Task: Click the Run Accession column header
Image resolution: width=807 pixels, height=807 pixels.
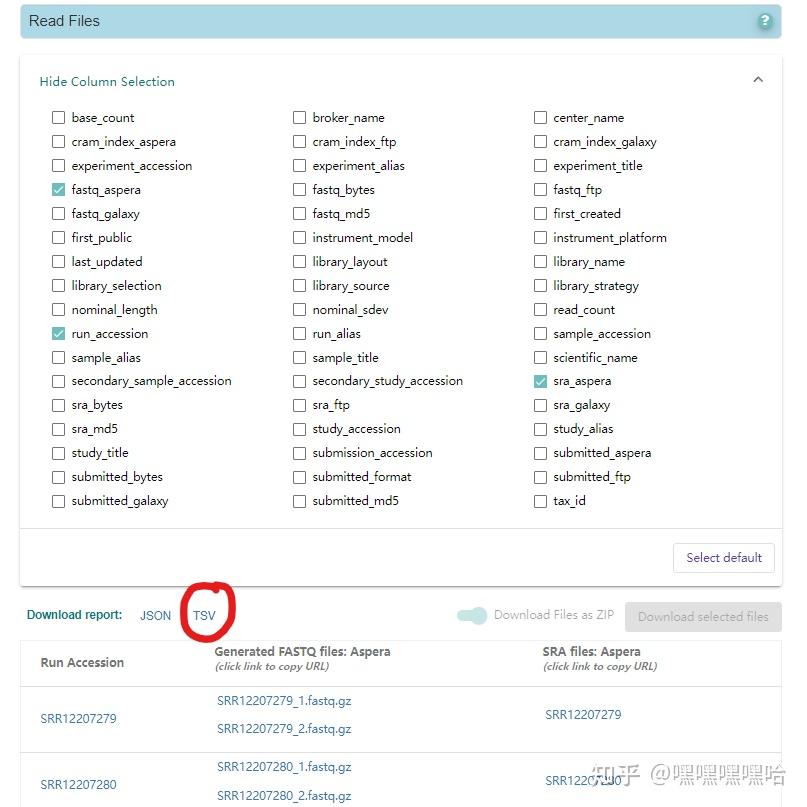Action: (x=82, y=663)
